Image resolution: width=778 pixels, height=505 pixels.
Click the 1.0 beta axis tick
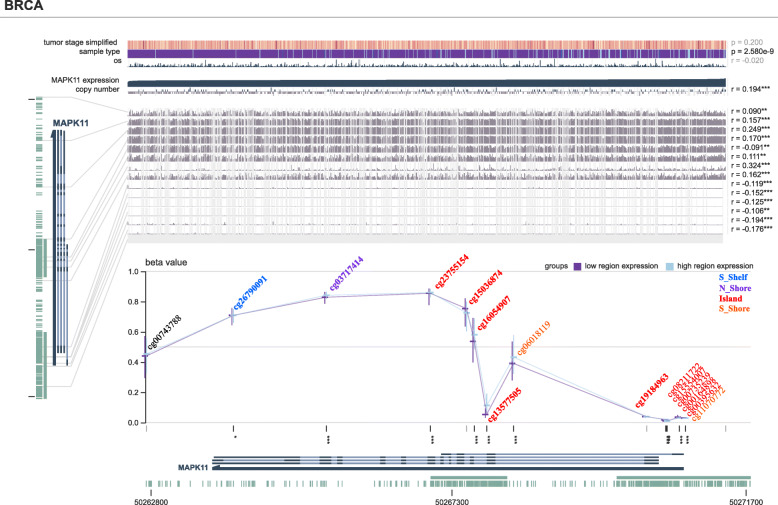coord(133,272)
